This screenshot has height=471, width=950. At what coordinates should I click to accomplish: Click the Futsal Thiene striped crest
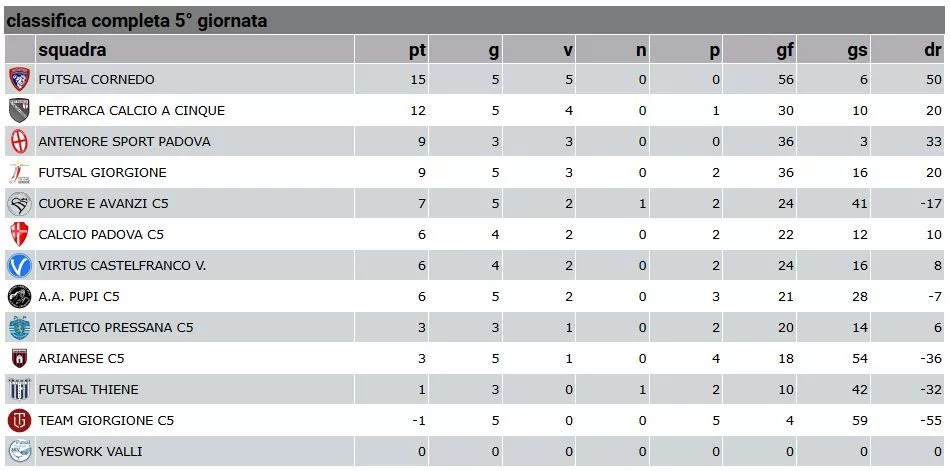coord(19,389)
